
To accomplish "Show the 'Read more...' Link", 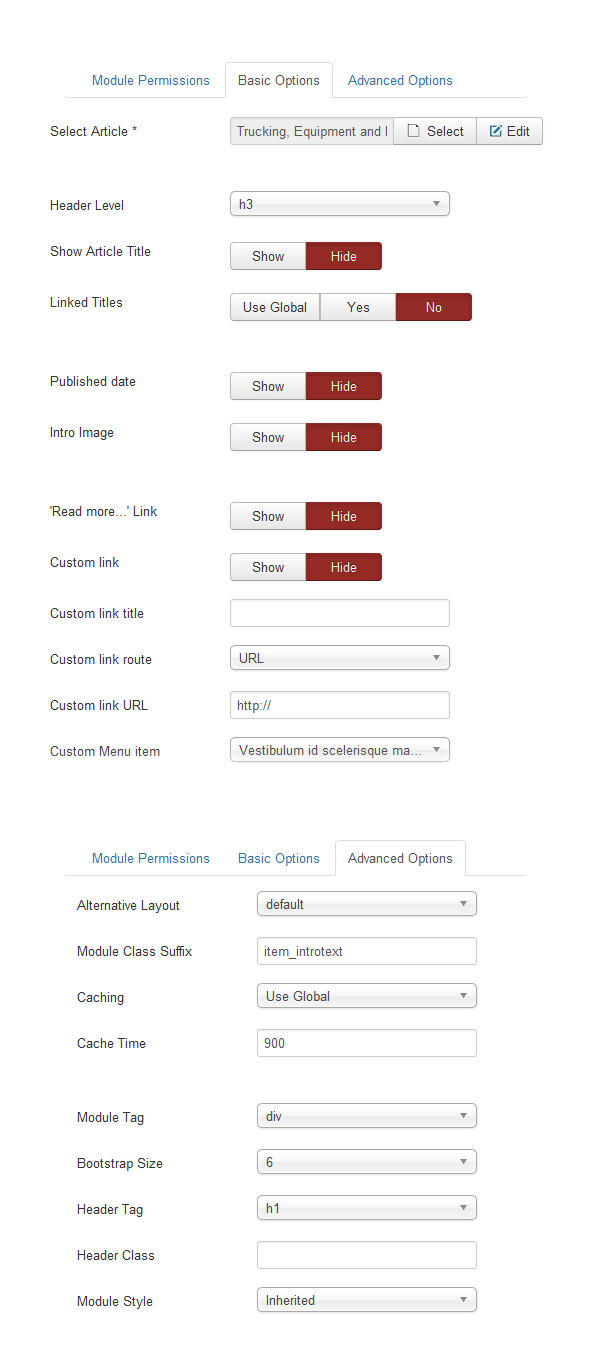I will 268,516.
